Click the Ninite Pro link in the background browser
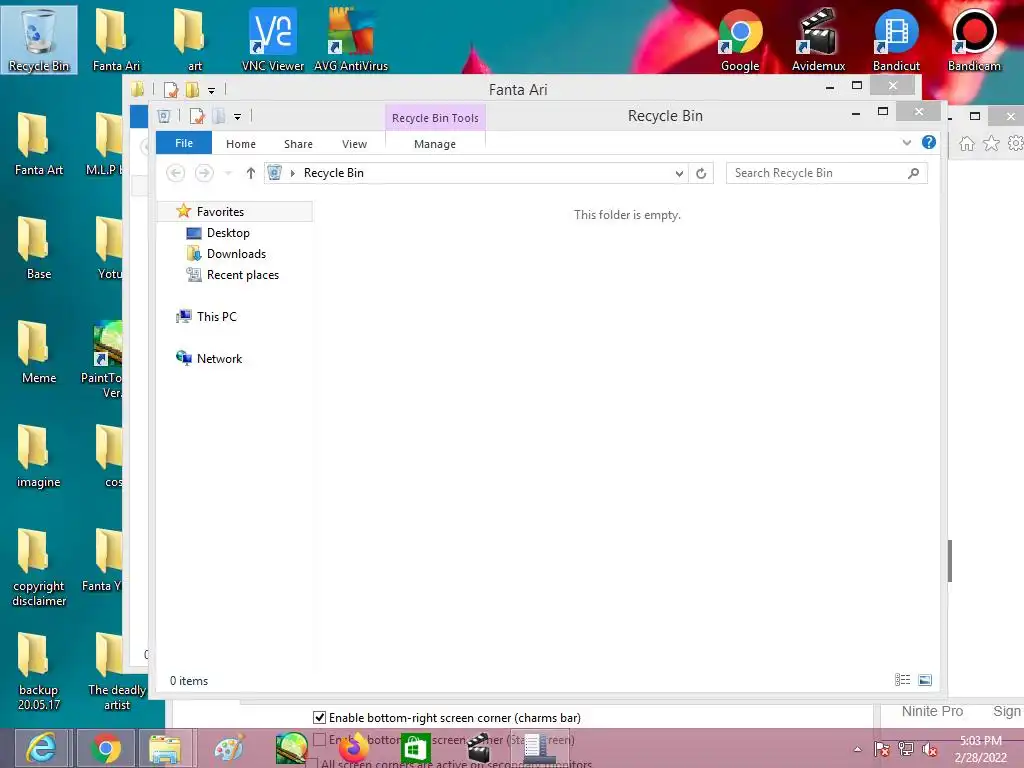This screenshot has height=768, width=1024. [x=932, y=711]
